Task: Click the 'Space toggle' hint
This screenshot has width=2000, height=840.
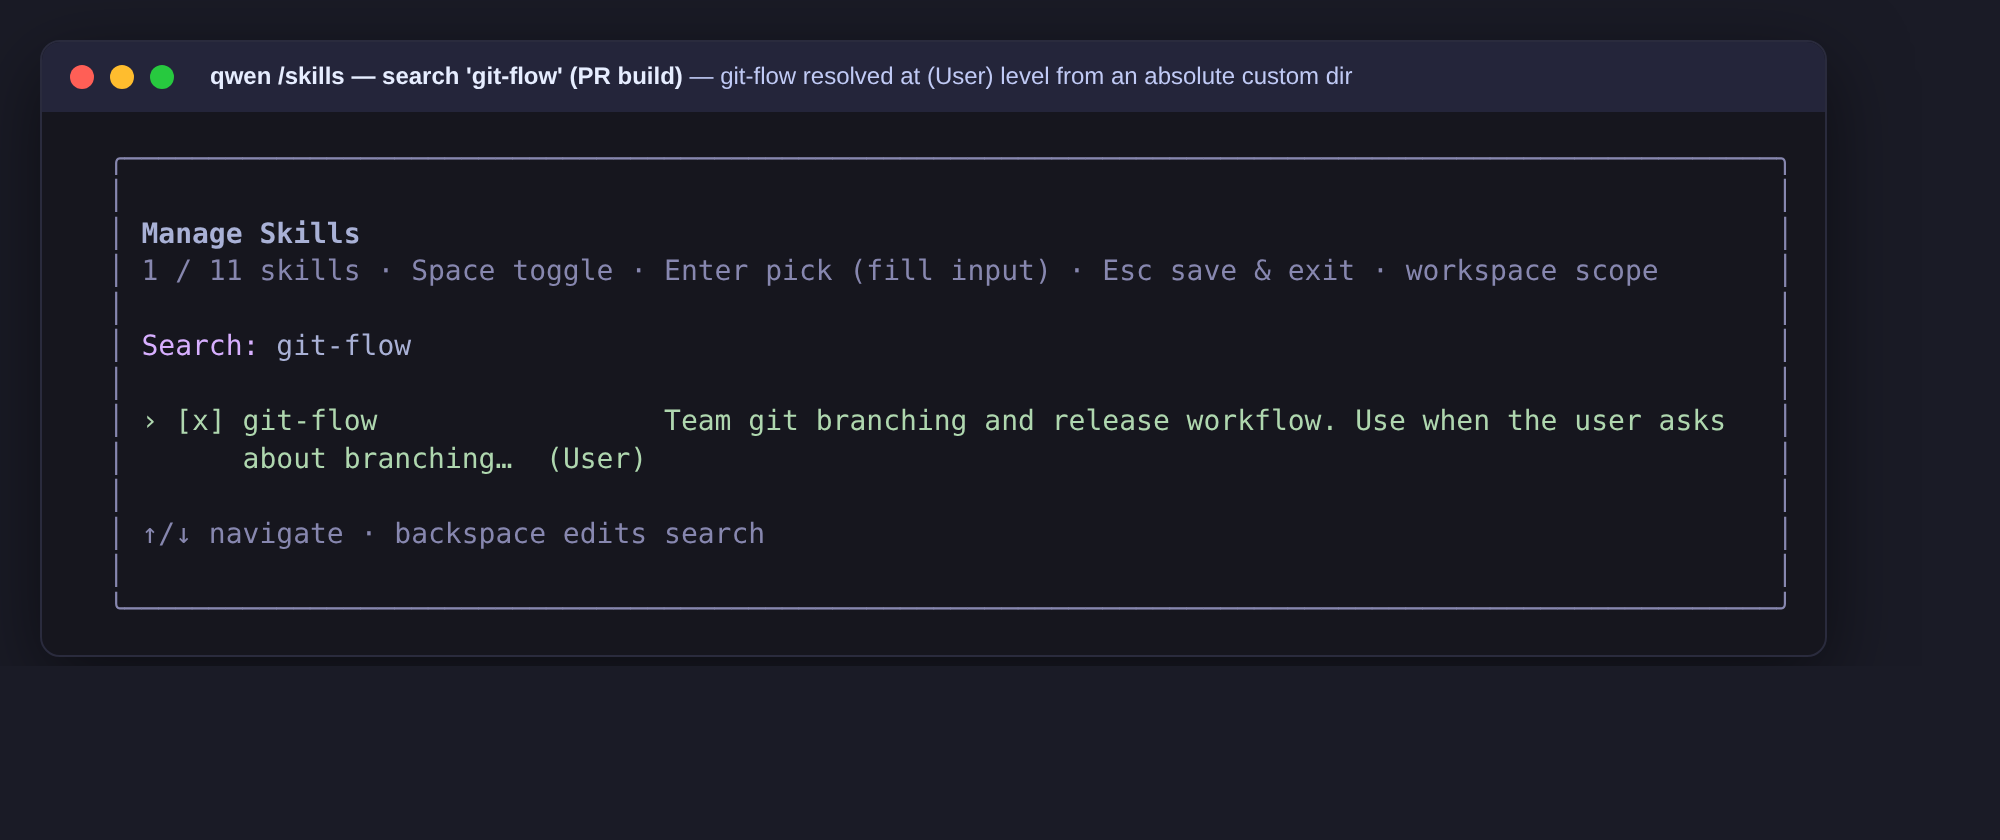Action: 512,271
